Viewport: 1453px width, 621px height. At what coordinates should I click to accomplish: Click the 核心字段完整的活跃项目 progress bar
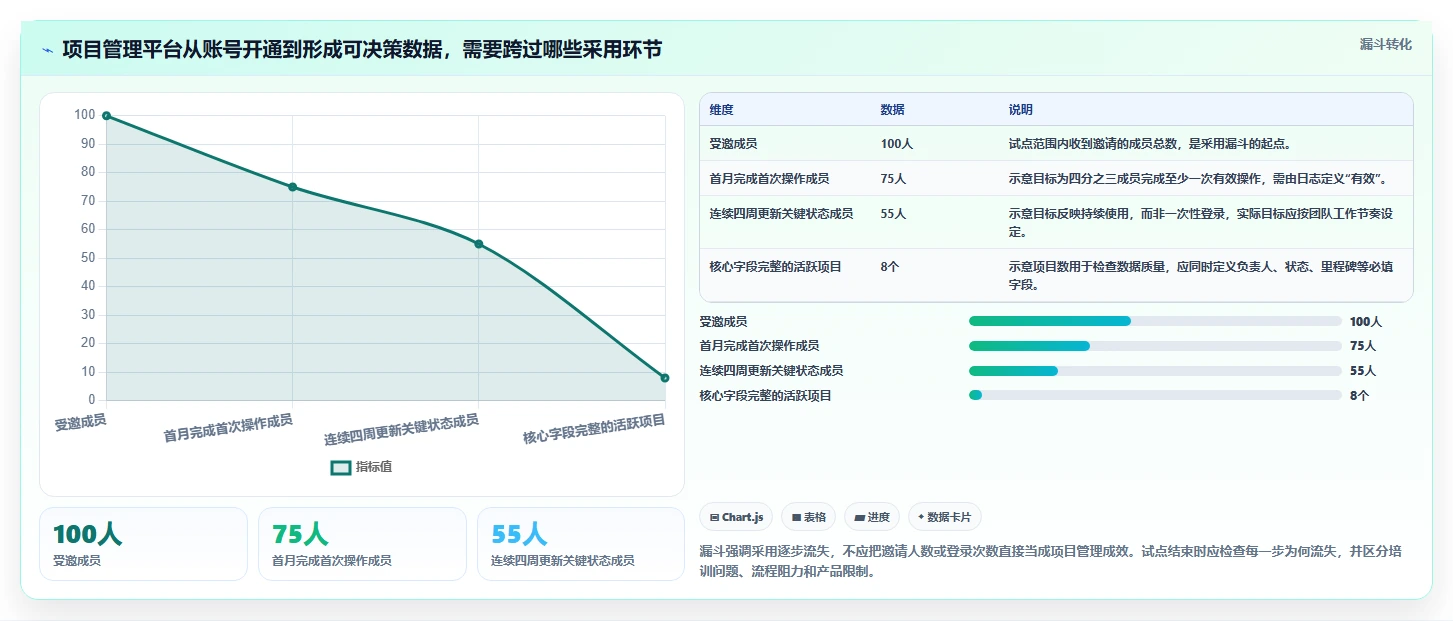(x=1155, y=396)
